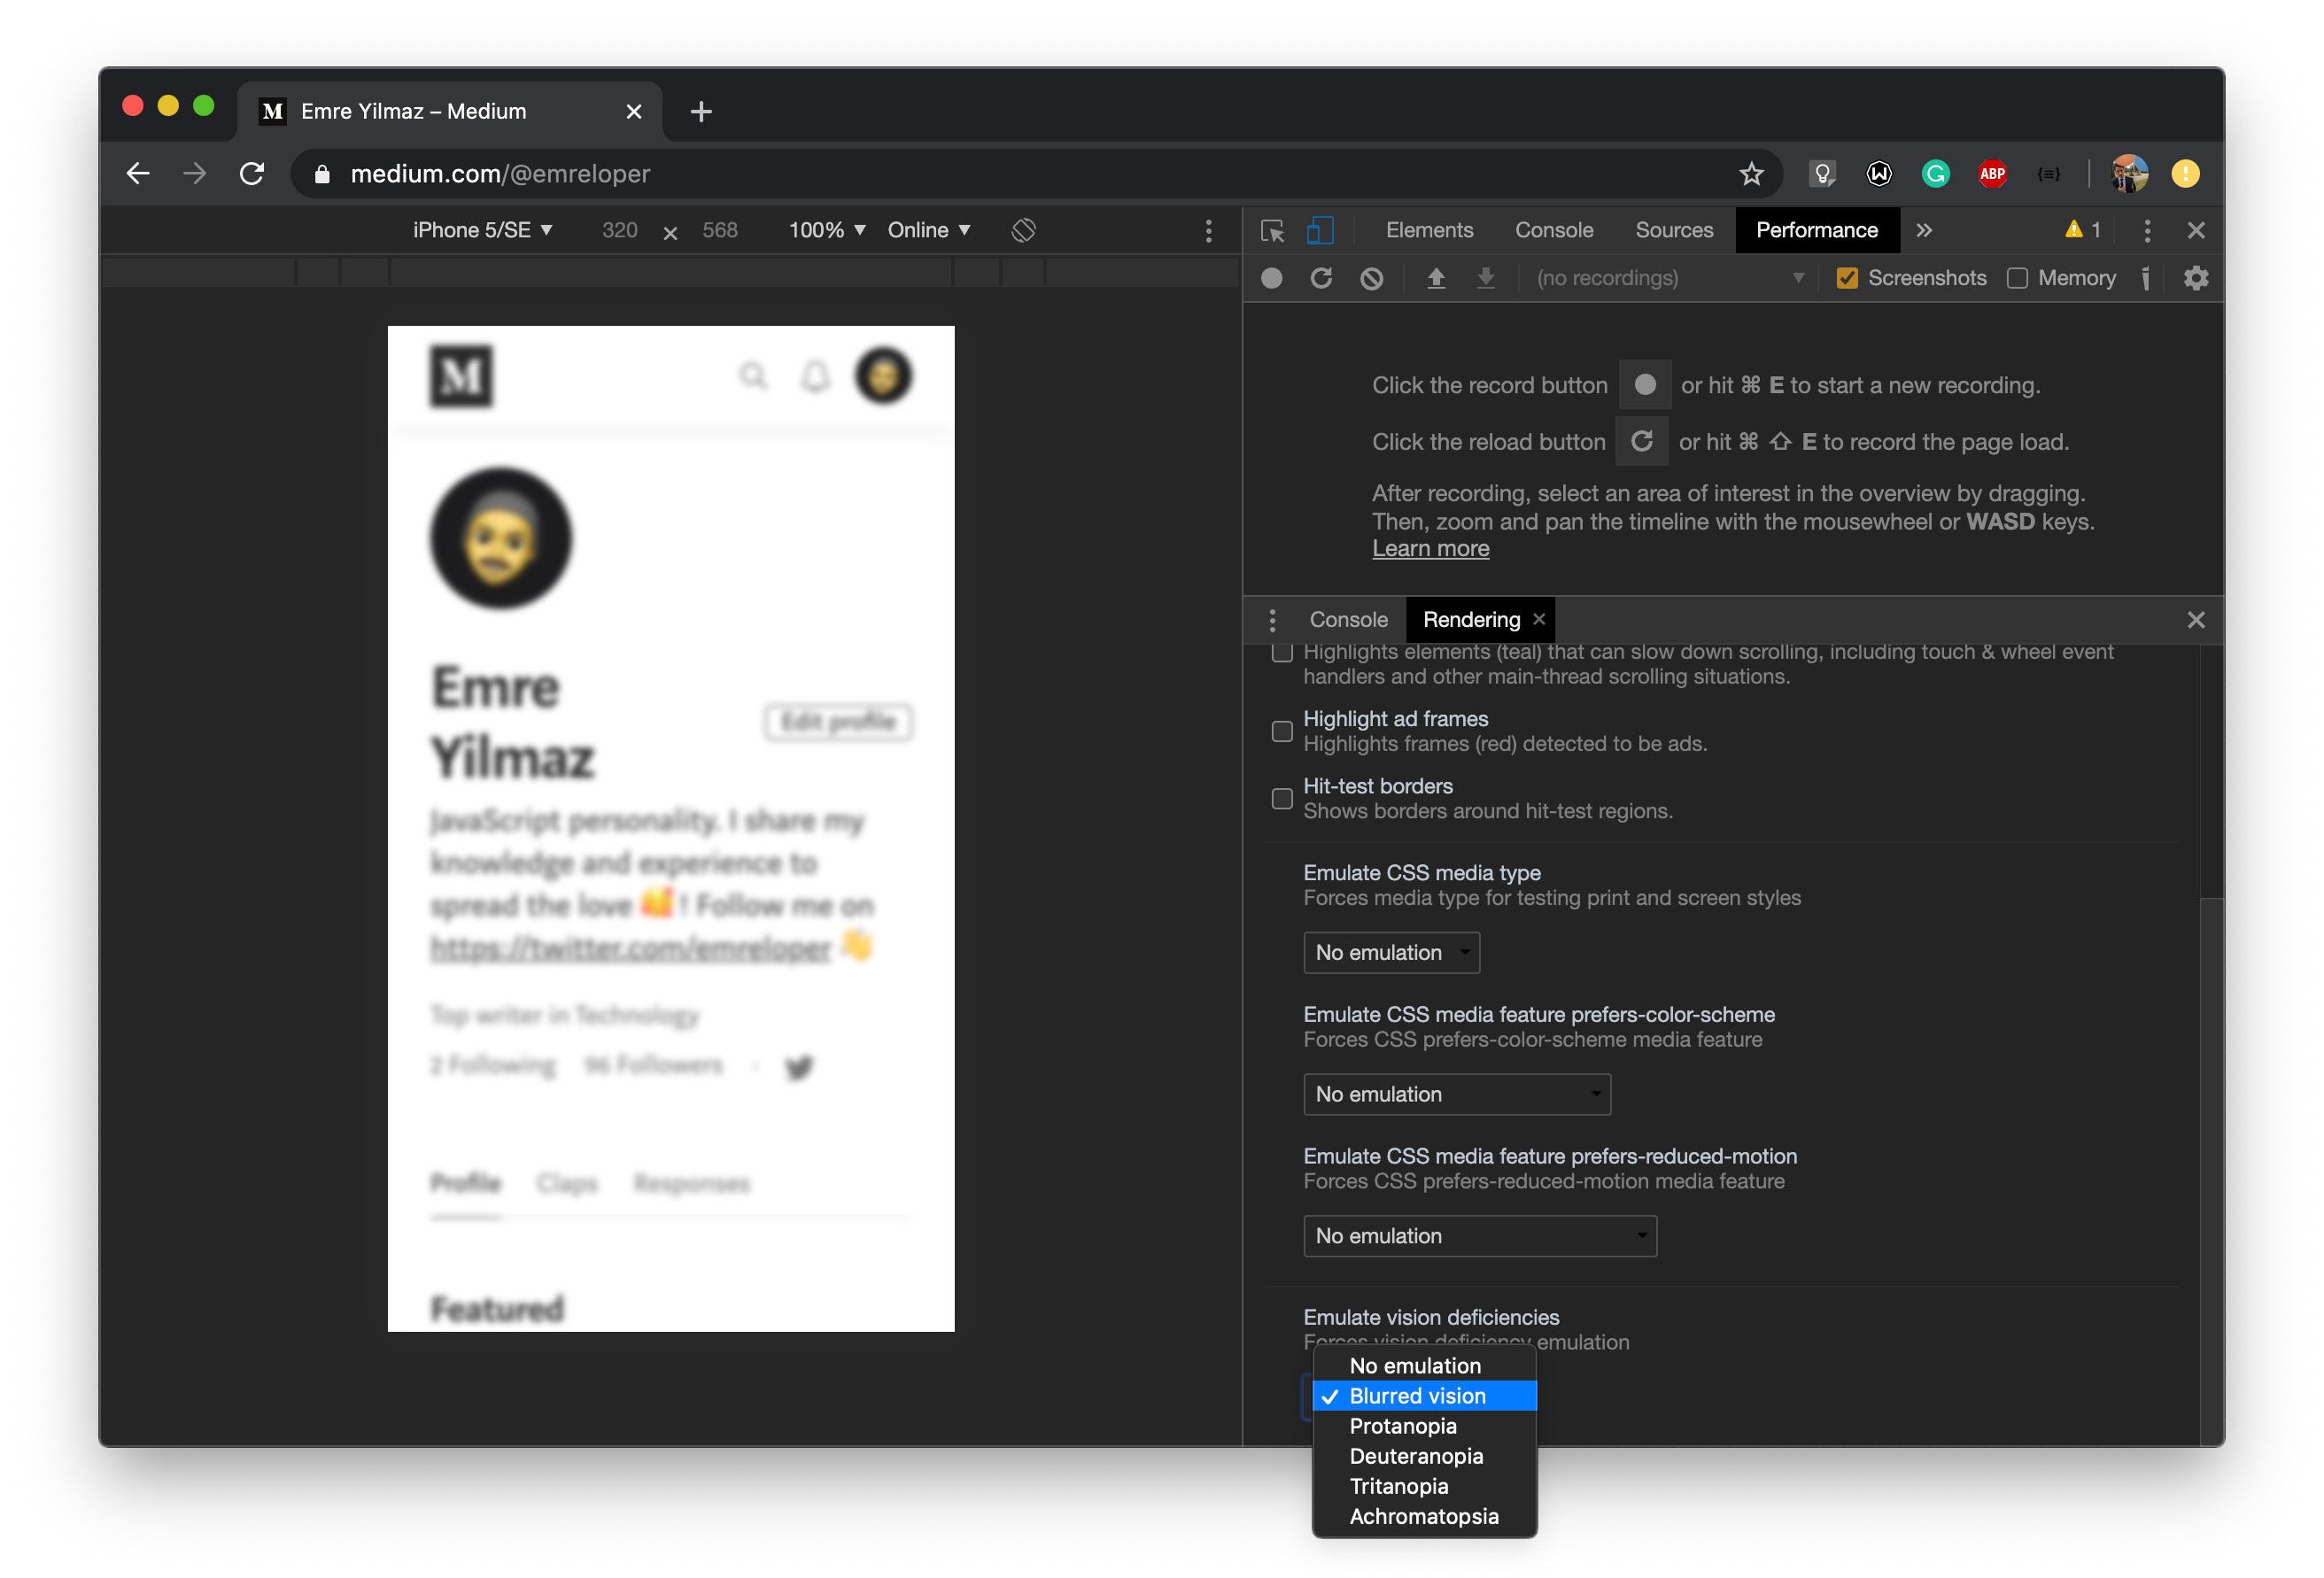The width and height of the screenshot is (2324, 1578).
Task: Open the prefers-color-scheme emulation dropdown
Action: 1456,1094
